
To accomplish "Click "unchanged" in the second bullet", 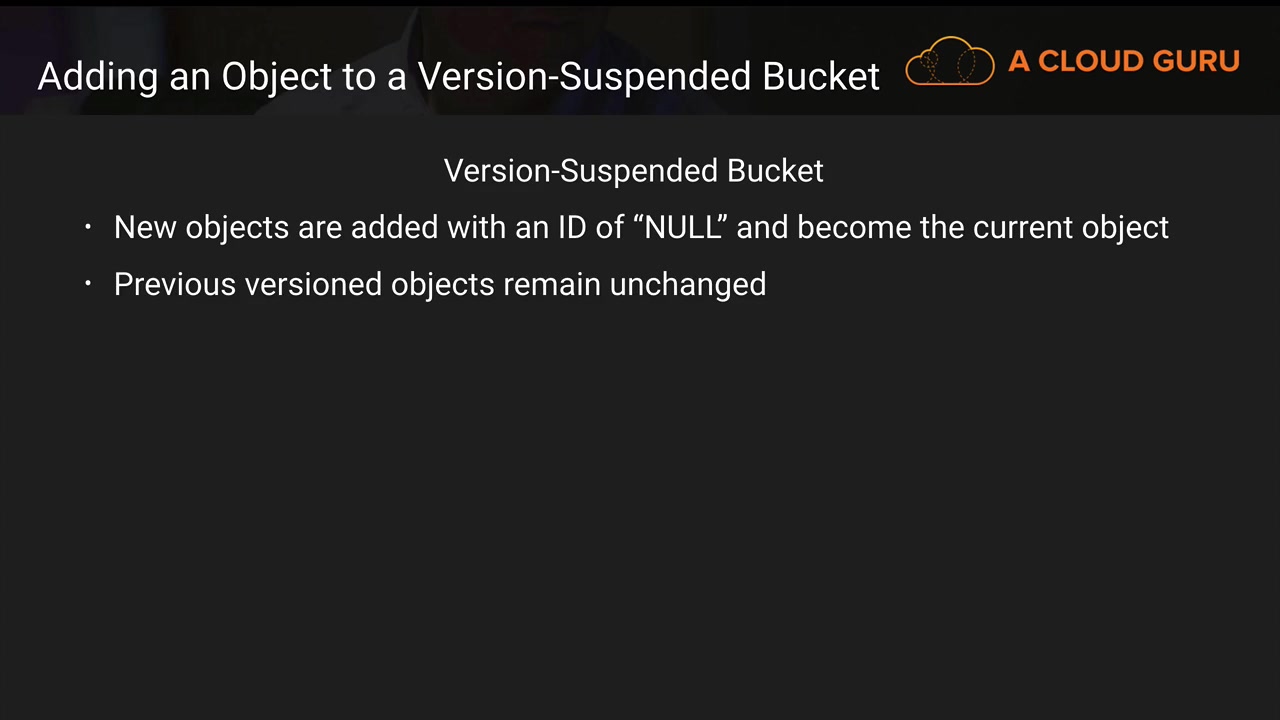I will tap(687, 285).
